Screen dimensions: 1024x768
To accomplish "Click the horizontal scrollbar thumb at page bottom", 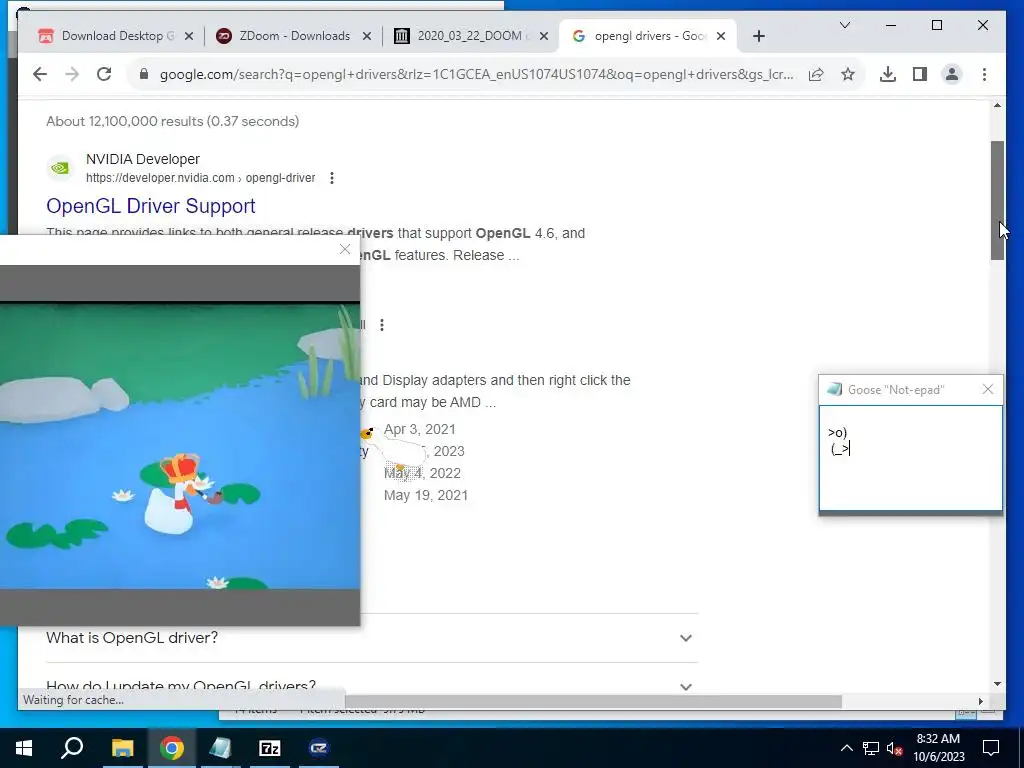I will [593, 701].
